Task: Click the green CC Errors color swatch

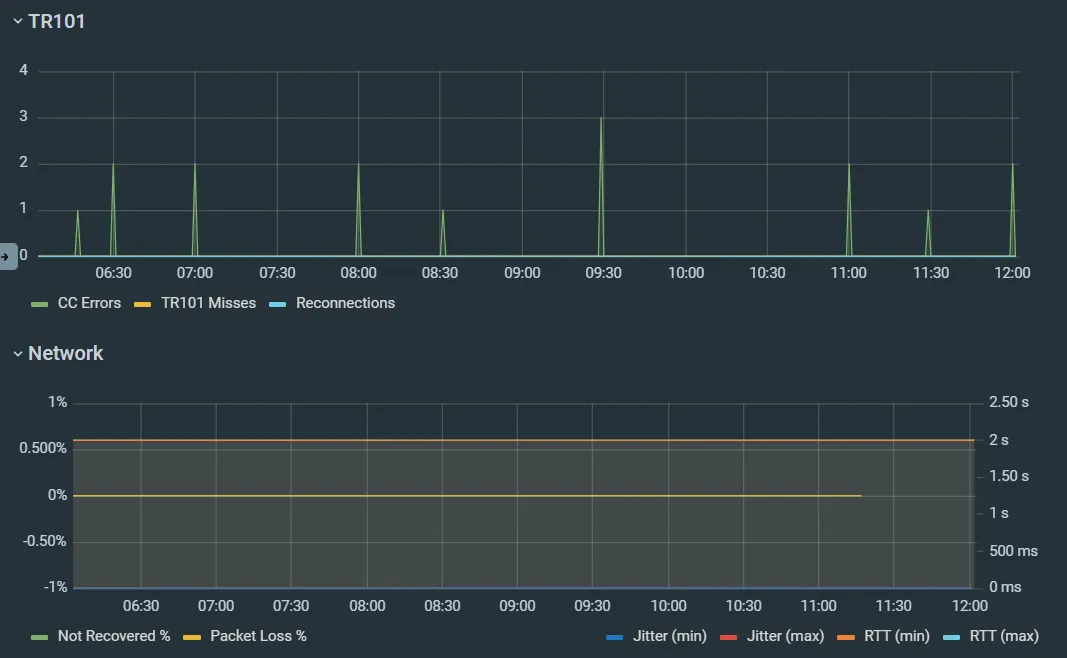Action: 39,304
